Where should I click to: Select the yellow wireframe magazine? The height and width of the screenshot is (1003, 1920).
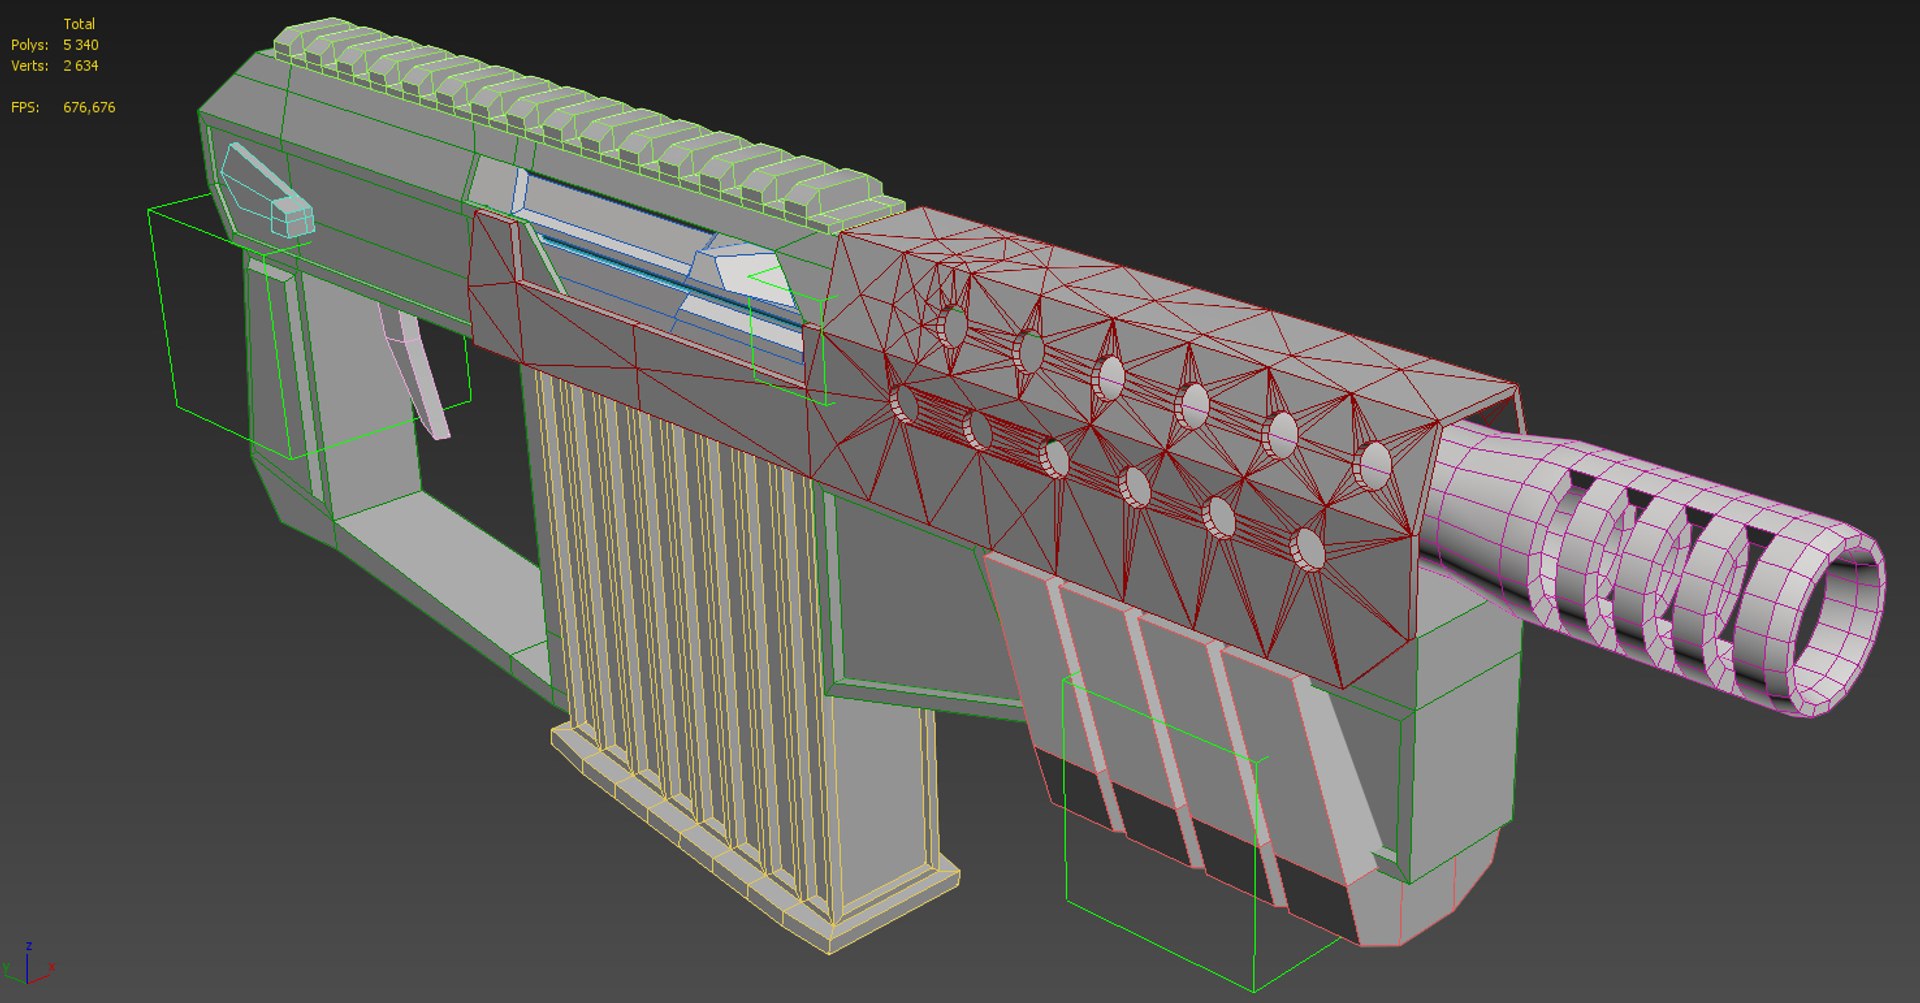click(700, 640)
